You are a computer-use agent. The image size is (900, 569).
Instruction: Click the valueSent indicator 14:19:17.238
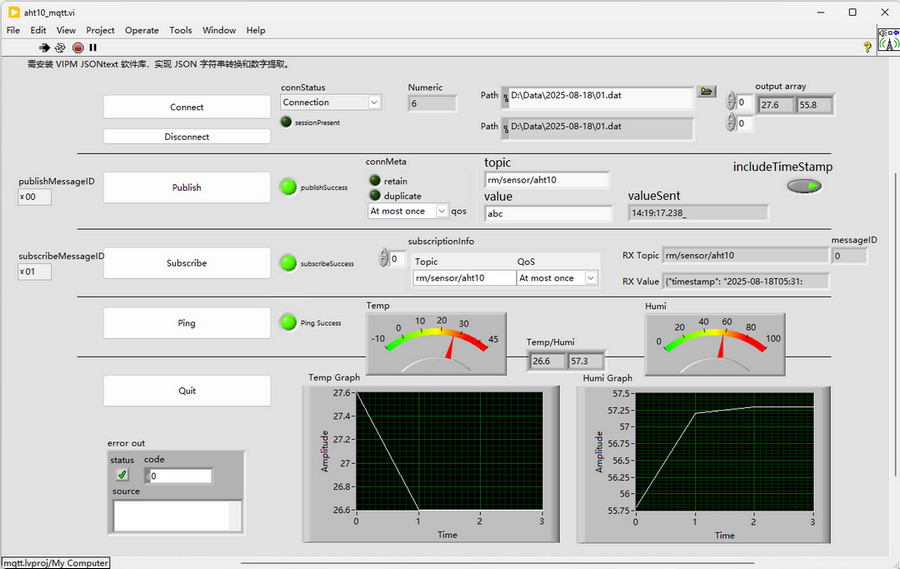tap(699, 213)
